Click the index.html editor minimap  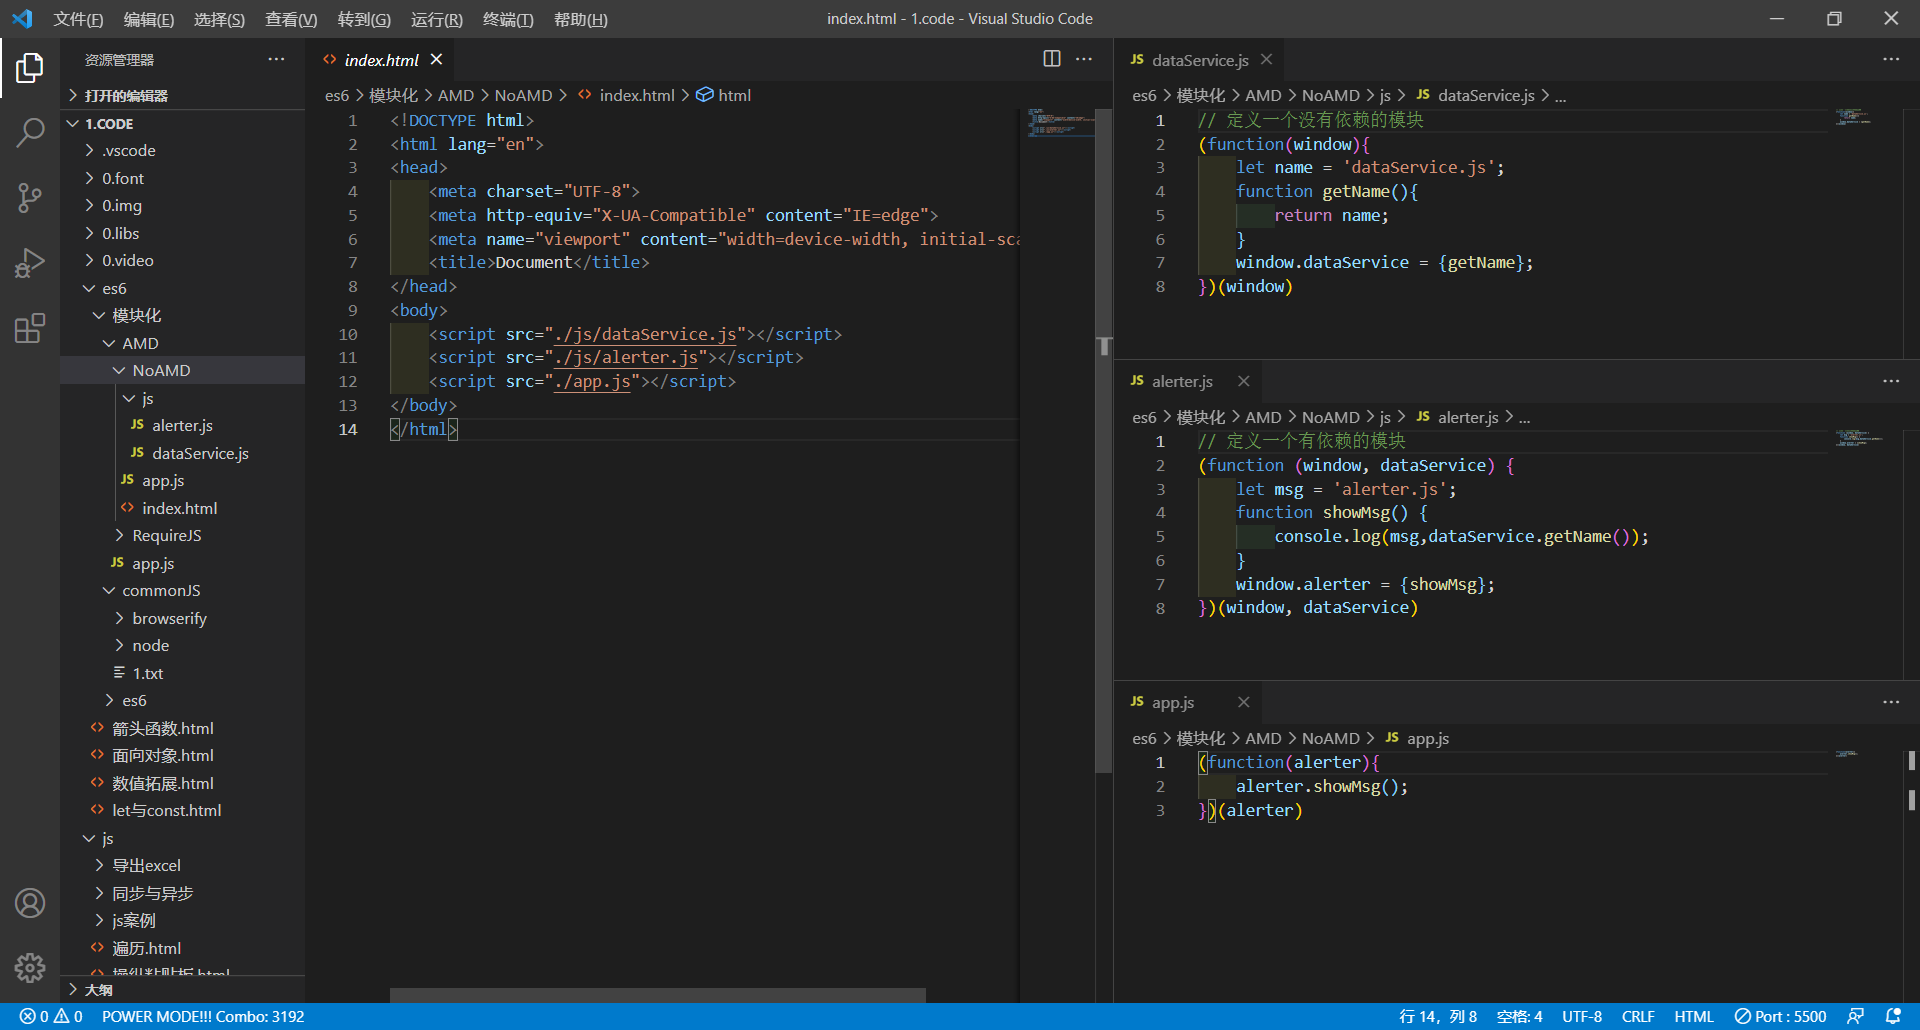[1061, 124]
